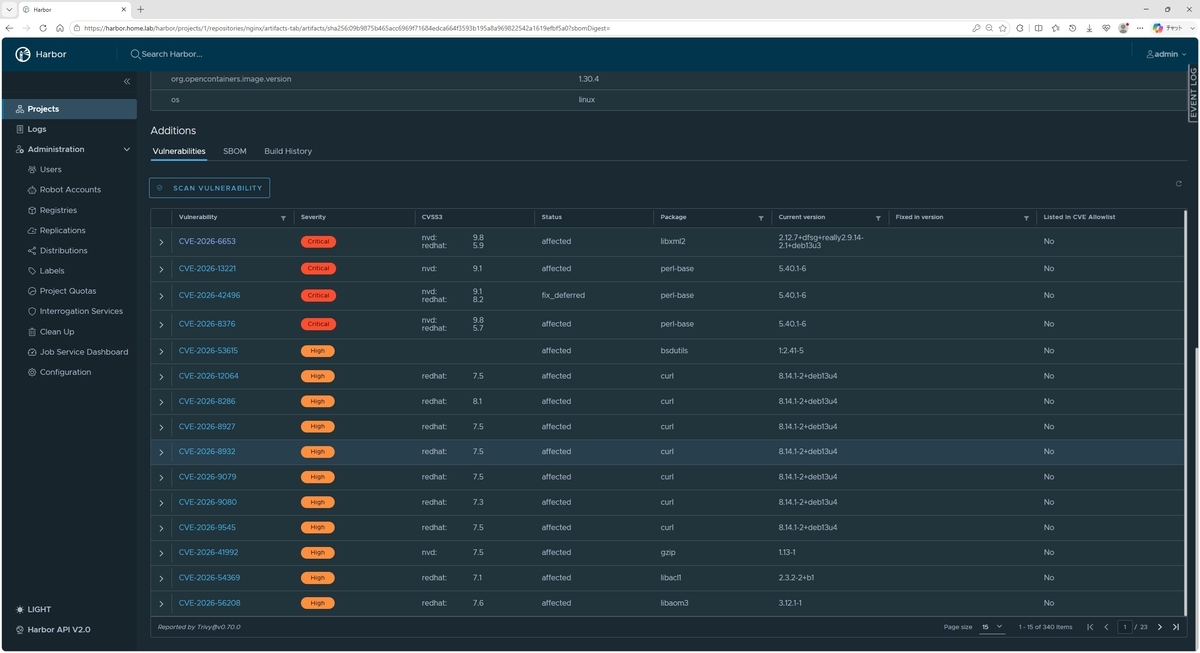Screen dimensions: 1200x653
Task: Open the admin user account dropdown
Action: 1166,54
